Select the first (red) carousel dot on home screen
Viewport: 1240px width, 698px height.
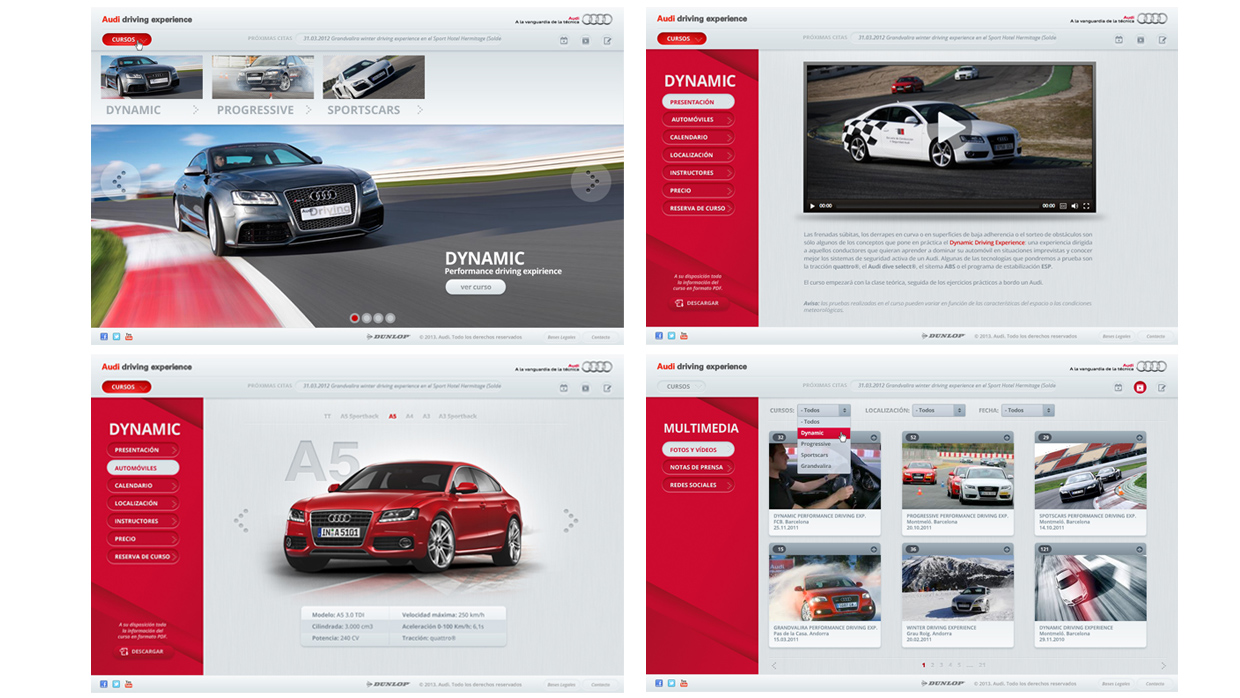point(354,318)
